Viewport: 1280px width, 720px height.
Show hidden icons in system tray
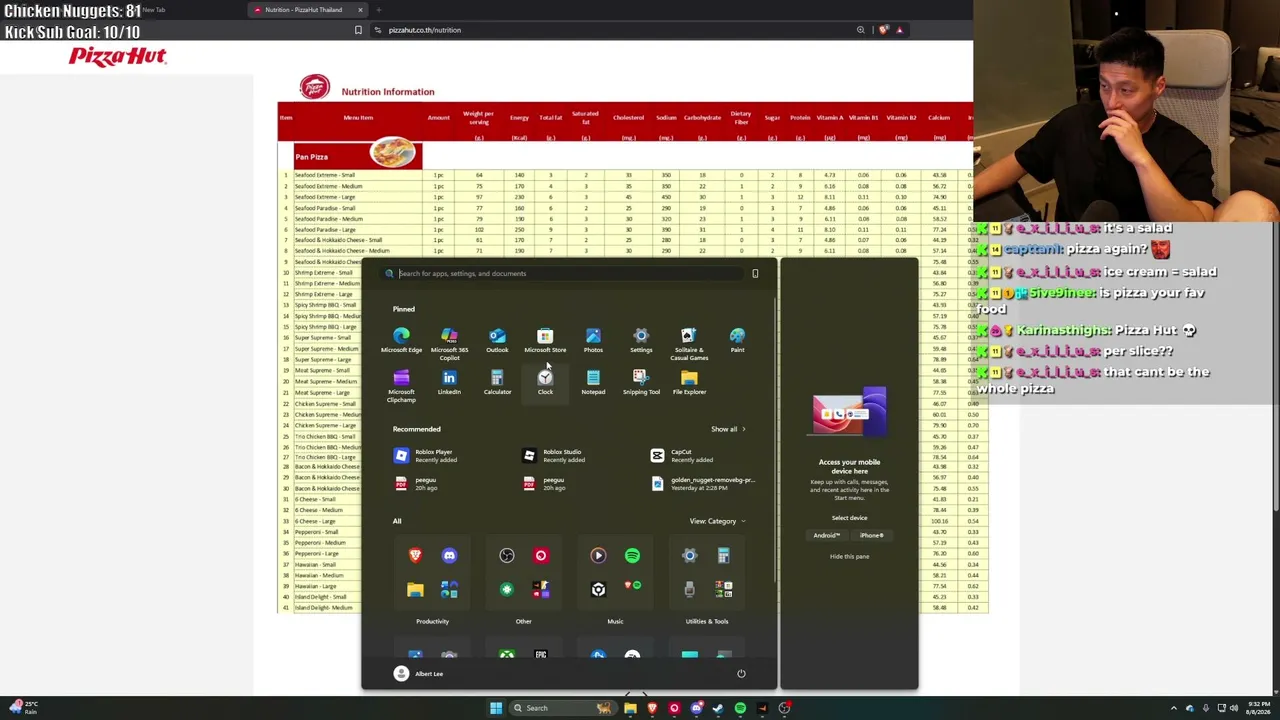click(1174, 708)
